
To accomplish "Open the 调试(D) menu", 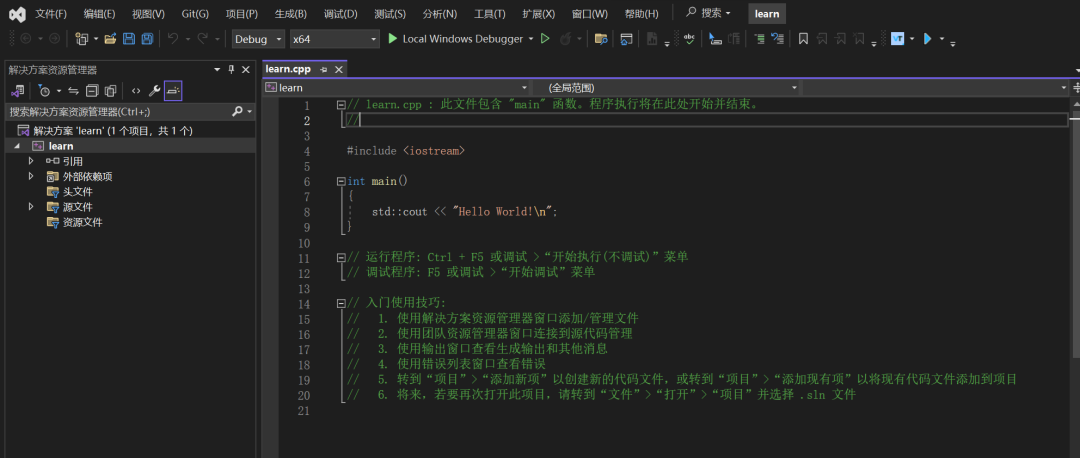I will click(340, 14).
